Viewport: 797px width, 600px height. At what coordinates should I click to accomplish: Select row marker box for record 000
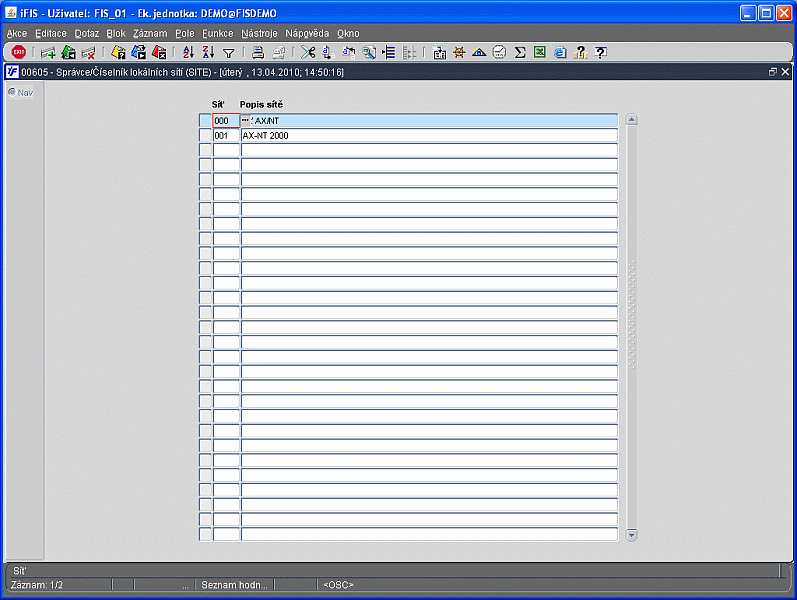[x=205, y=121]
